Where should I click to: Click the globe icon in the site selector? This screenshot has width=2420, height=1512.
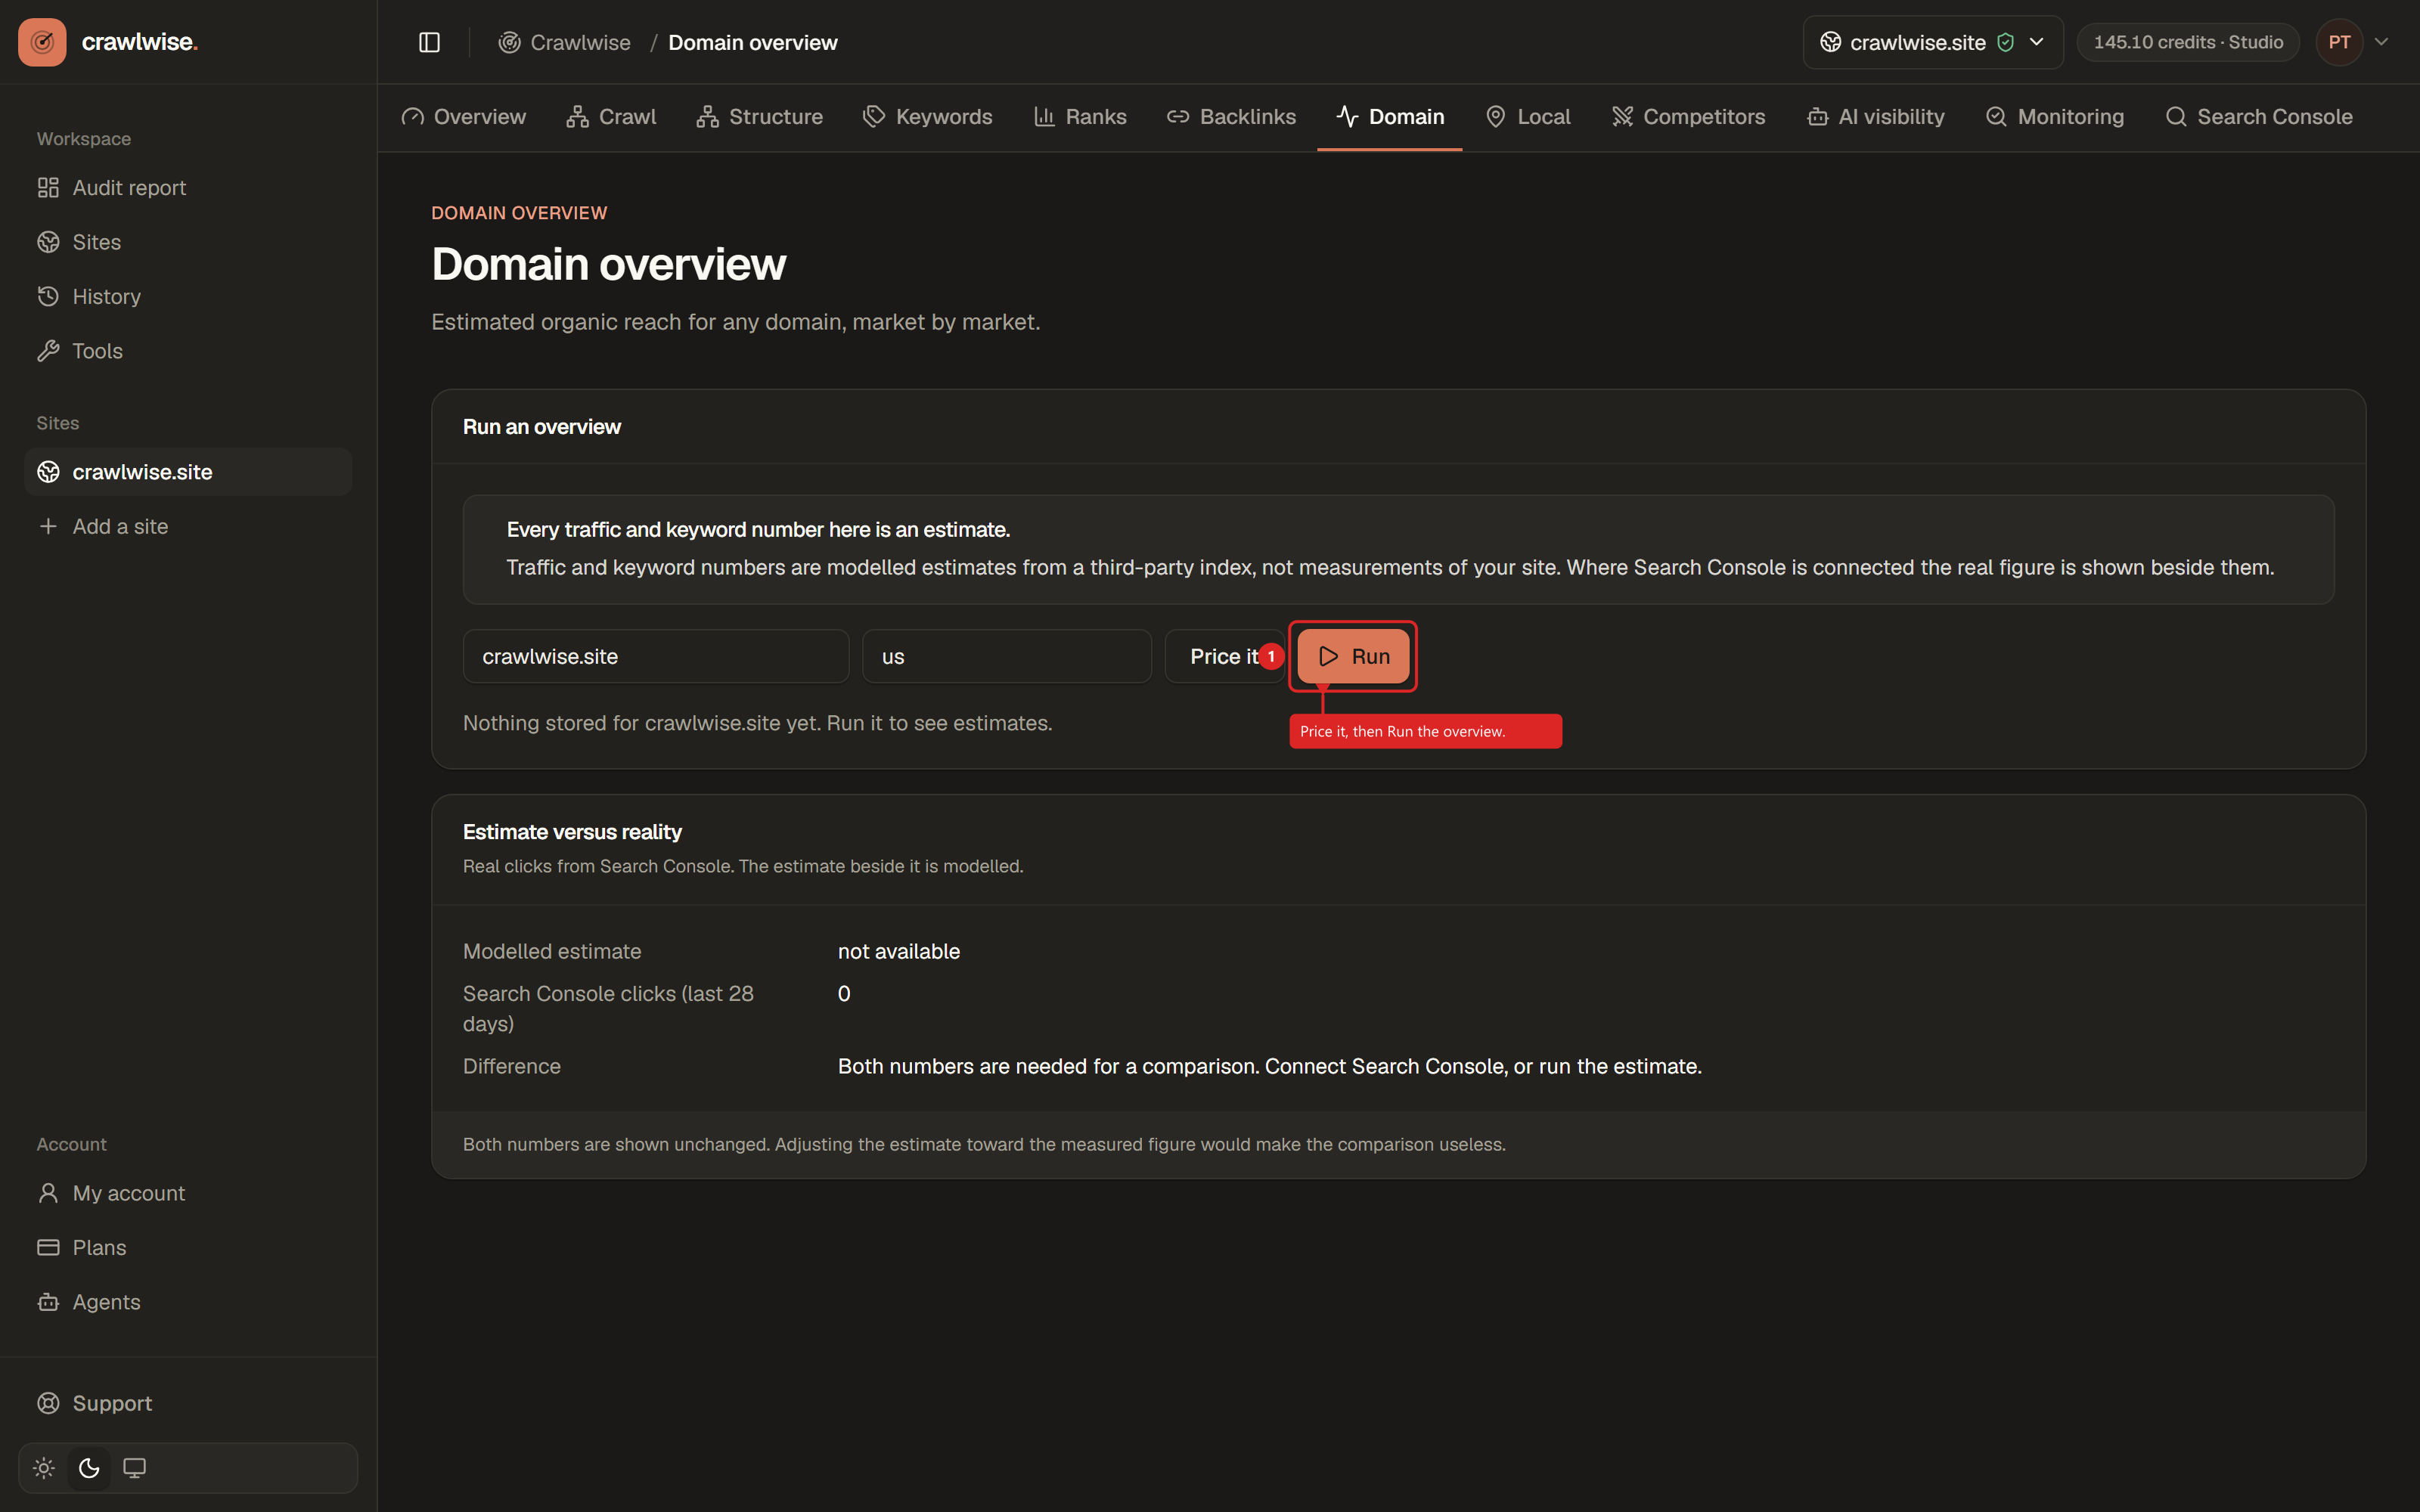(x=1830, y=42)
